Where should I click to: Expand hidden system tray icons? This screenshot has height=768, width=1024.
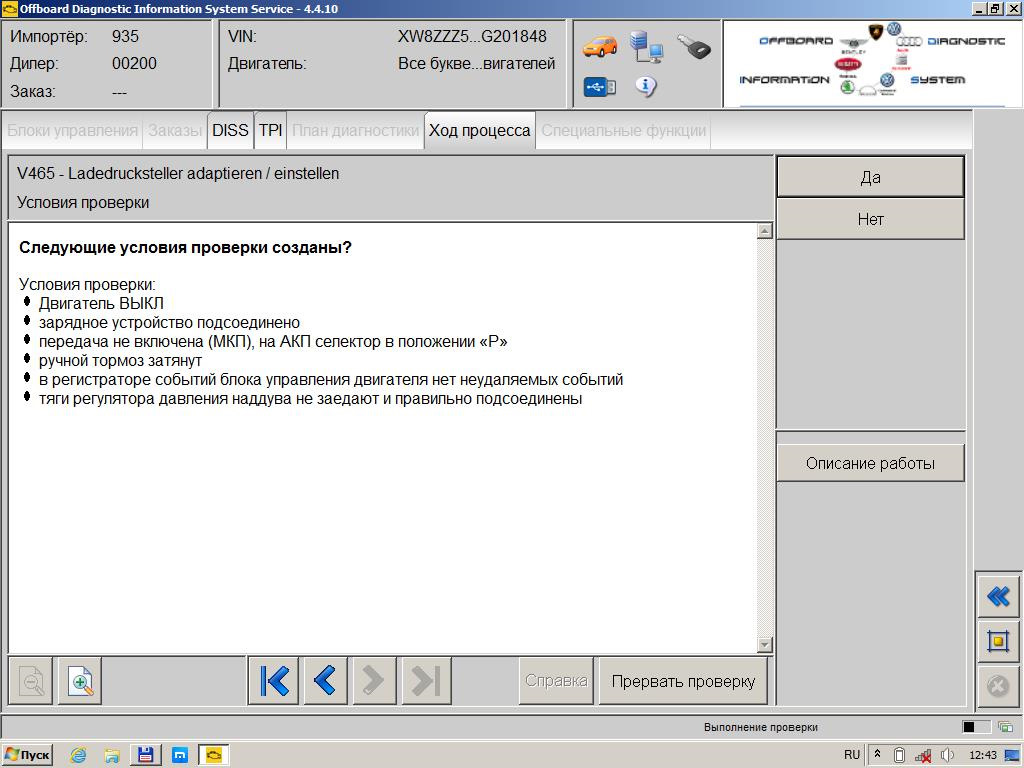pos(878,755)
